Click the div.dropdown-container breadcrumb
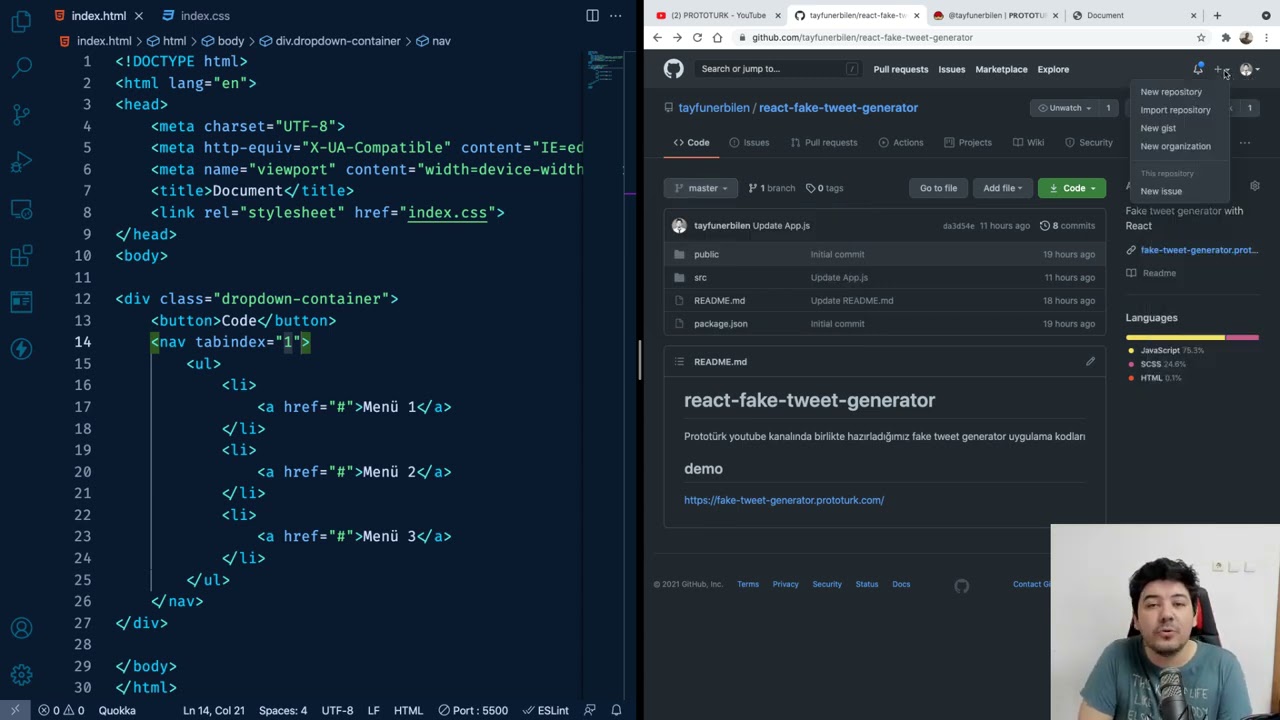This screenshot has height=720, width=1280. pos(330,41)
